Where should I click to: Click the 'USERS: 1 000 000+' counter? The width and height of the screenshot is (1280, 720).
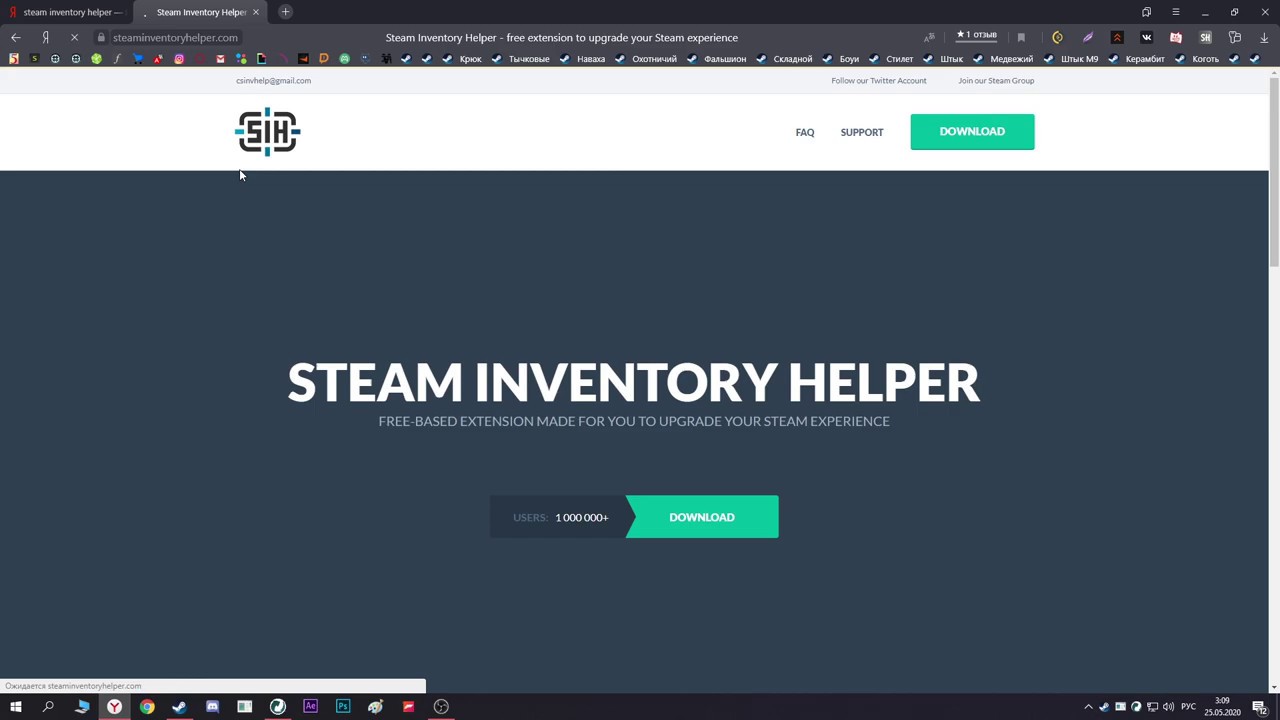[560, 517]
